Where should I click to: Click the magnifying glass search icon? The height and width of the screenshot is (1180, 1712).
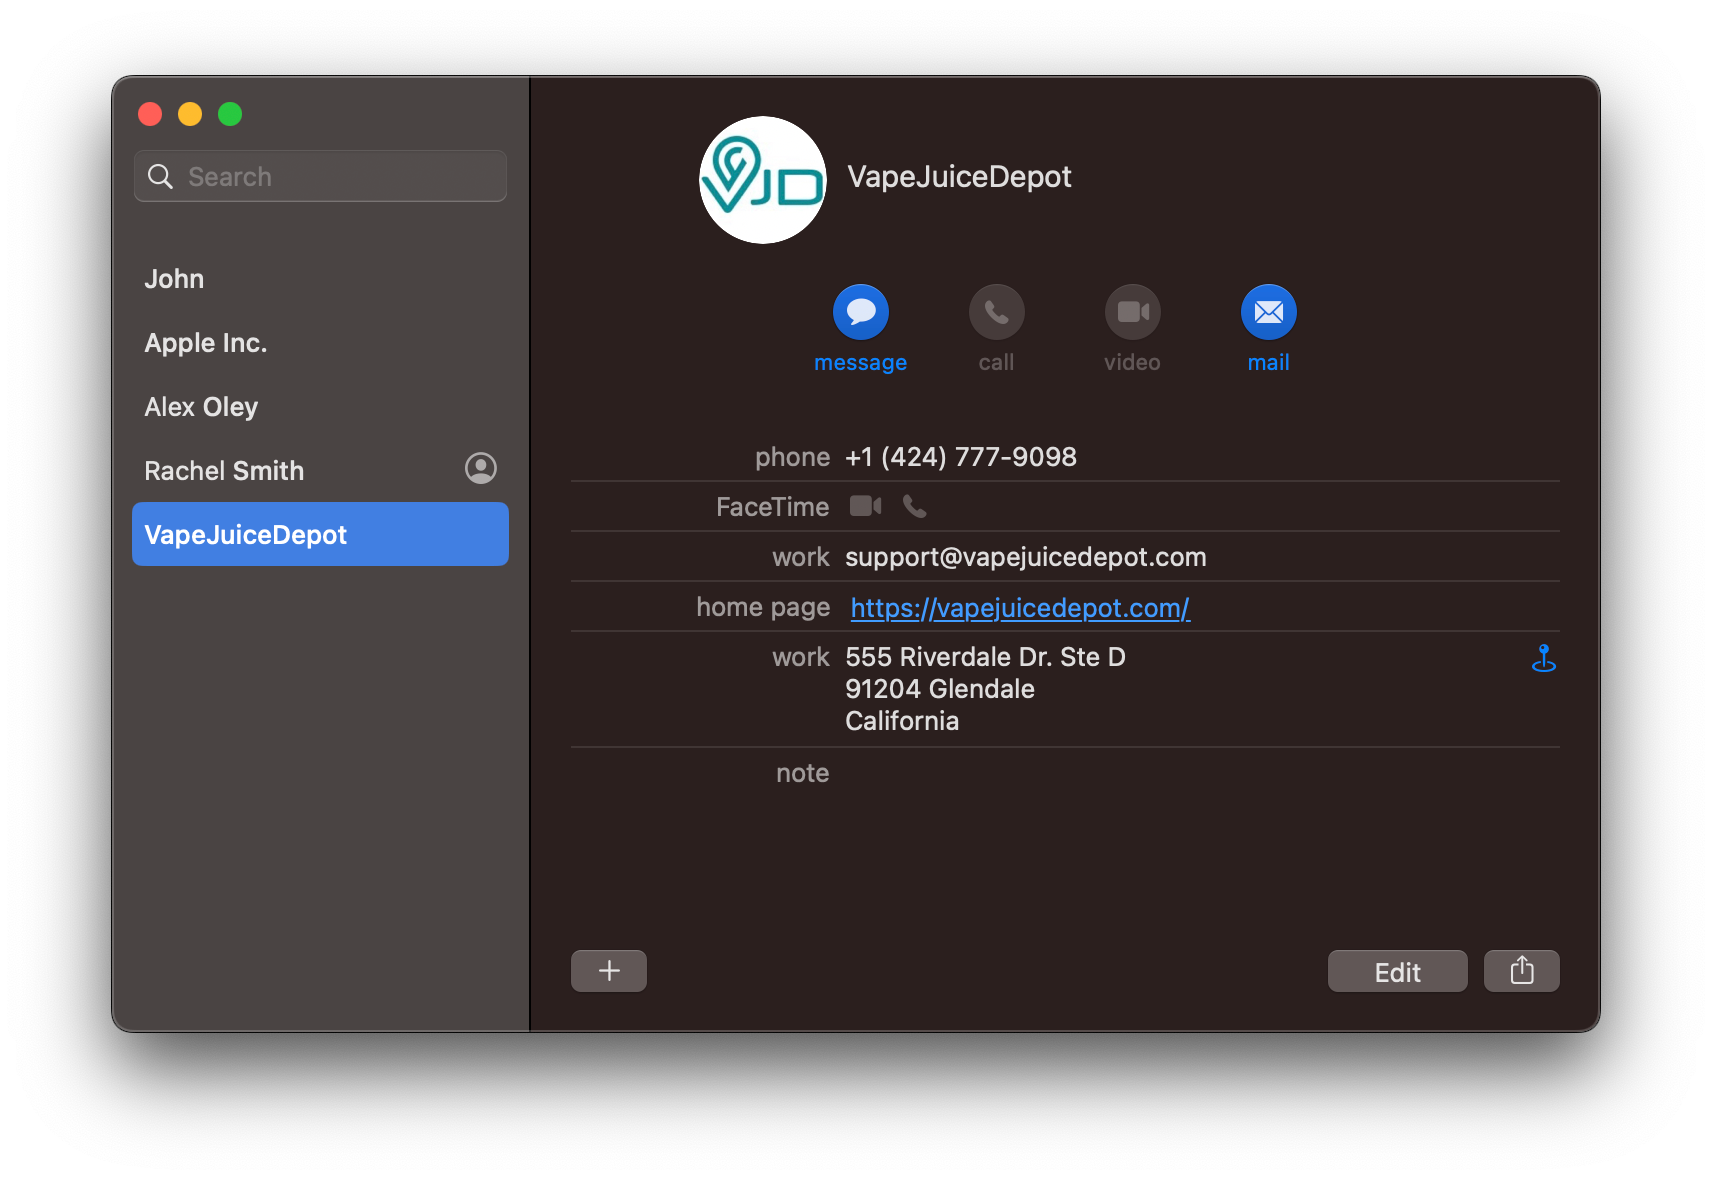click(x=160, y=177)
